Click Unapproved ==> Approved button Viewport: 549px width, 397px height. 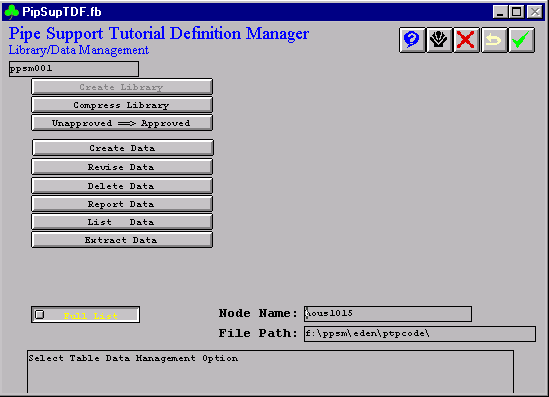click(122, 123)
